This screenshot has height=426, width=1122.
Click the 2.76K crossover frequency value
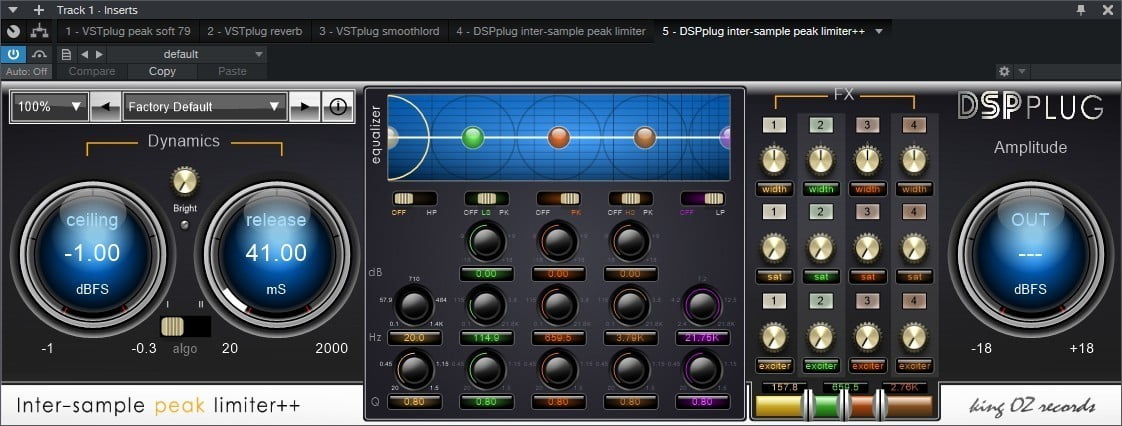click(x=906, y=387)
